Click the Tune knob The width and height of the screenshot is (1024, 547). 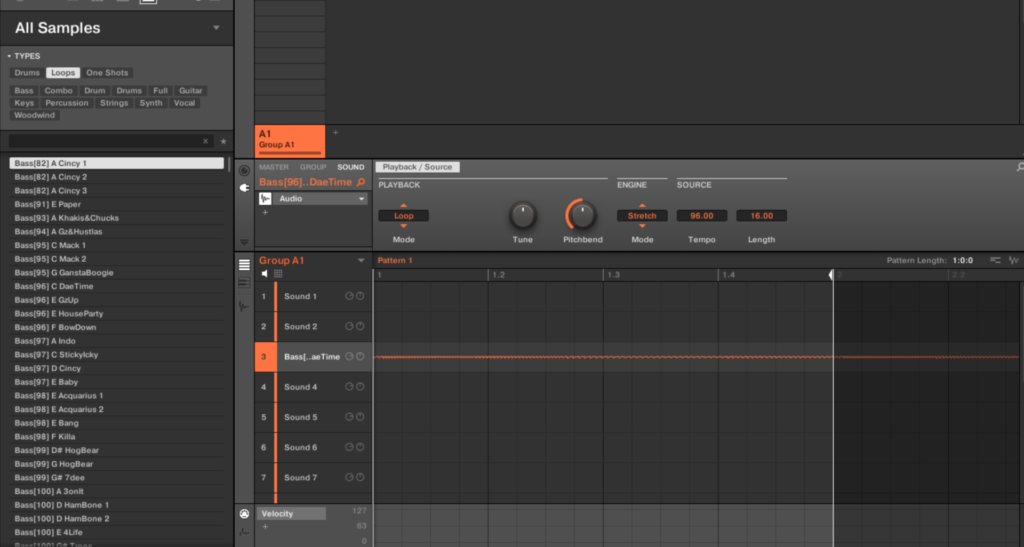point(522,214)
